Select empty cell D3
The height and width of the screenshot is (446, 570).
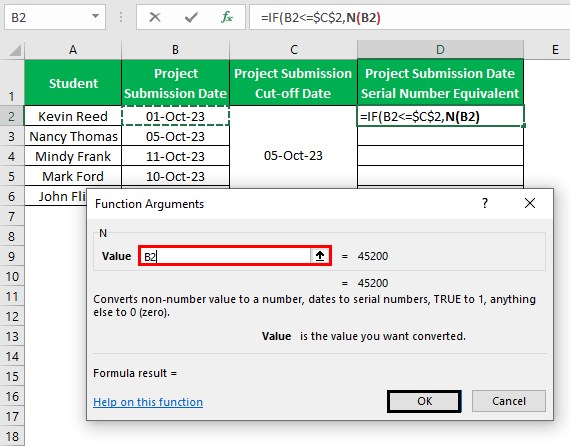click(x=440, y=136)
